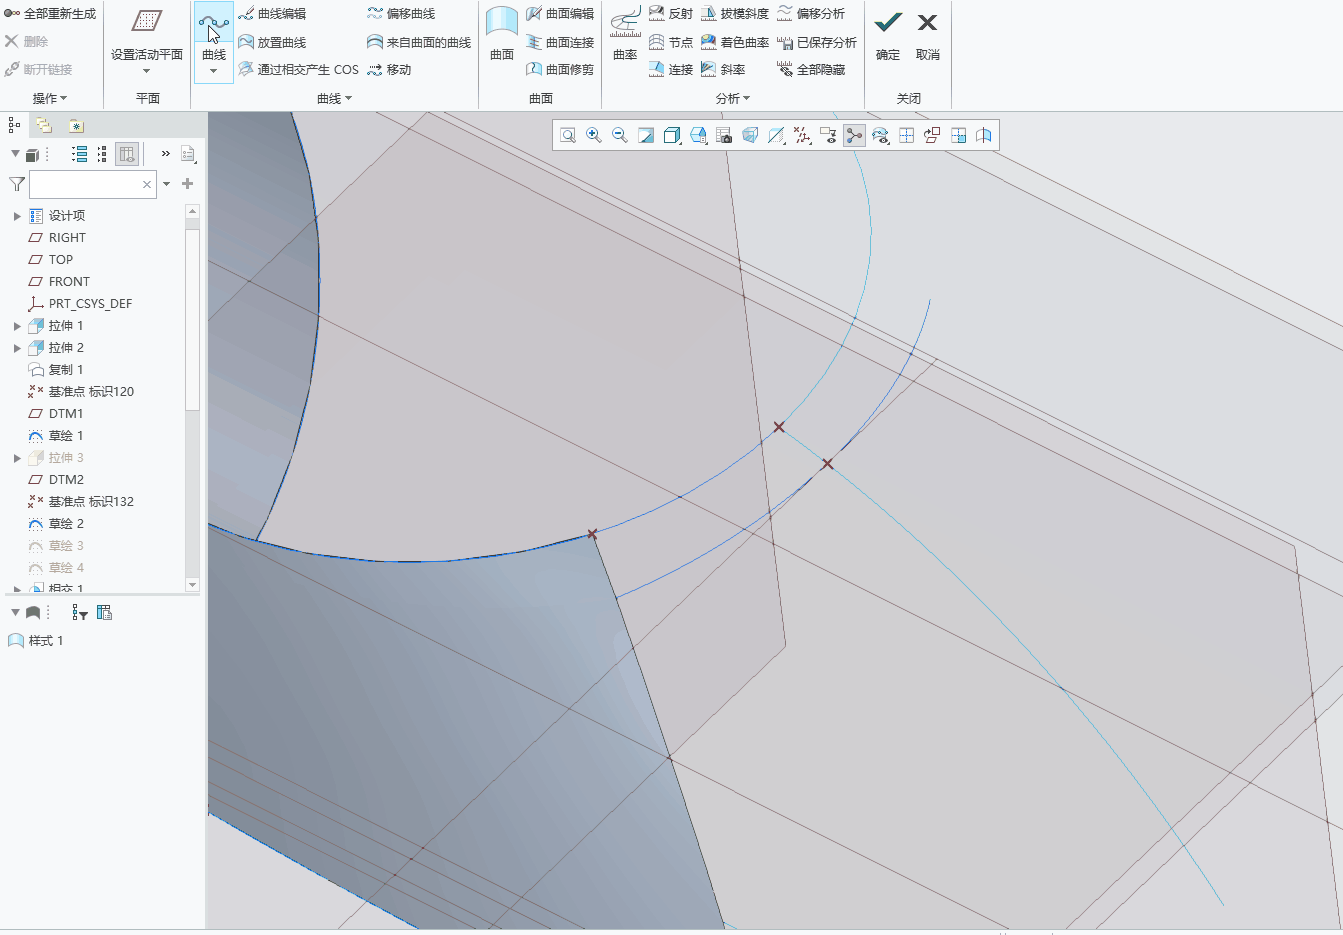Click 曲面编辑 (Surface Edit)

coord(560,14)
